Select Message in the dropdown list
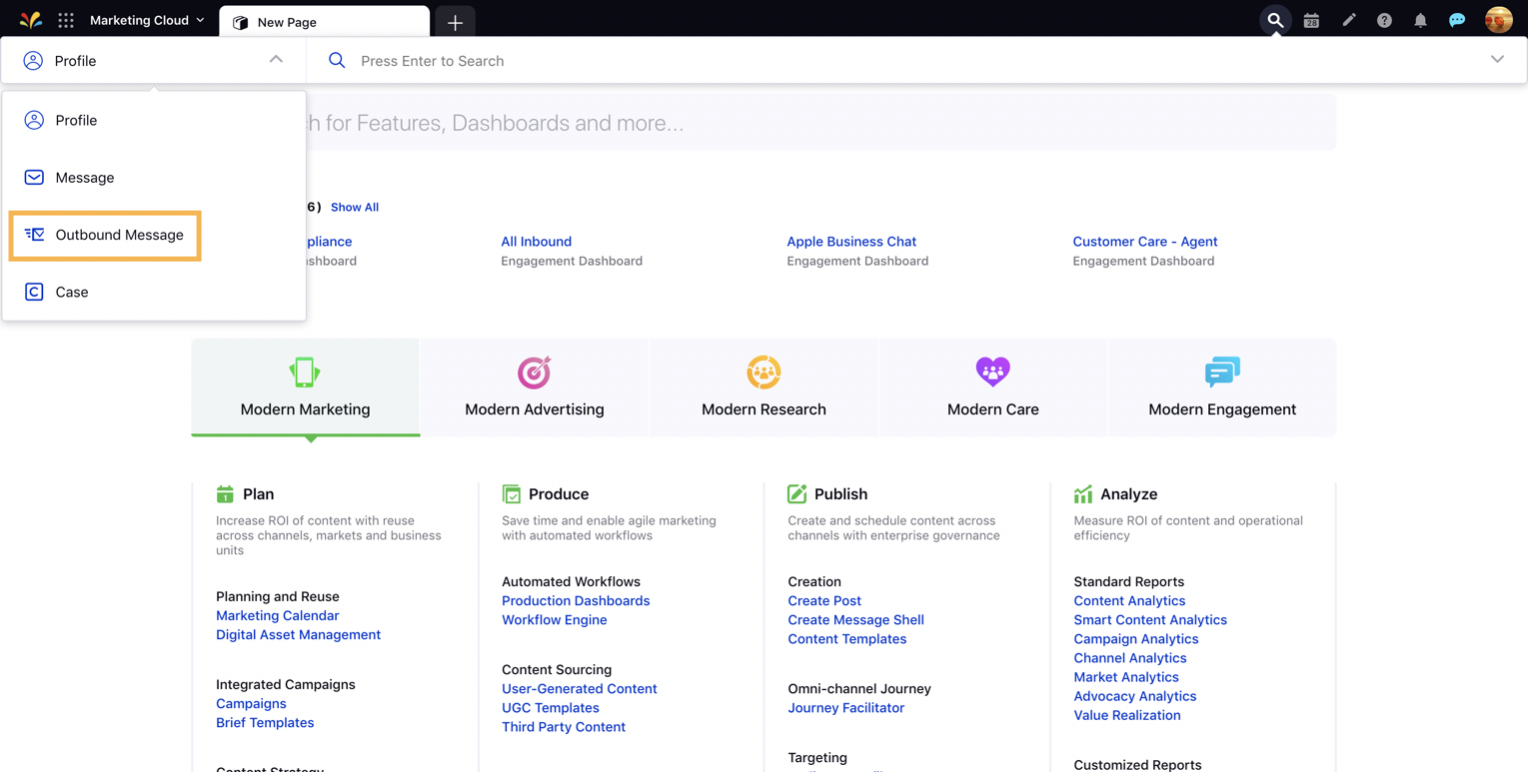Screen dimensions: 1528x772 click(154, 177)
